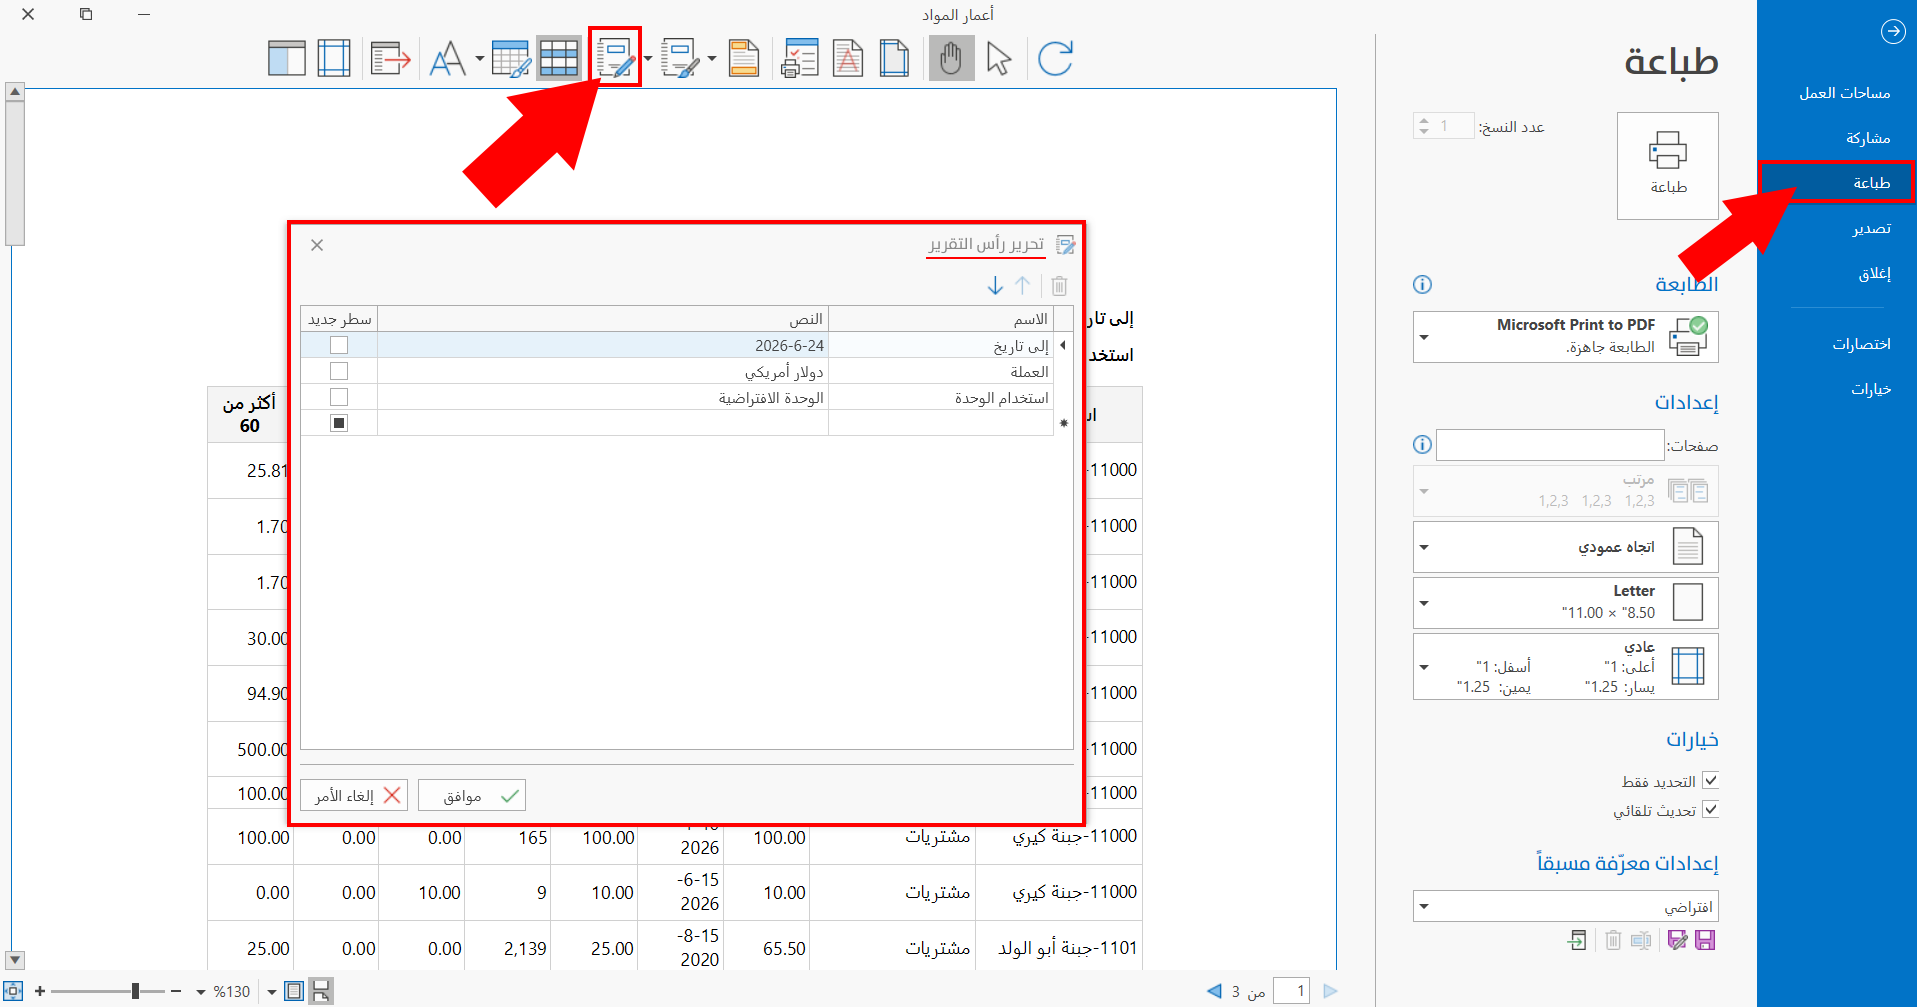Open the افتراضي preset dropdown
This screenshot has width=1917, height=1007.
click(x=1565, y=906)
